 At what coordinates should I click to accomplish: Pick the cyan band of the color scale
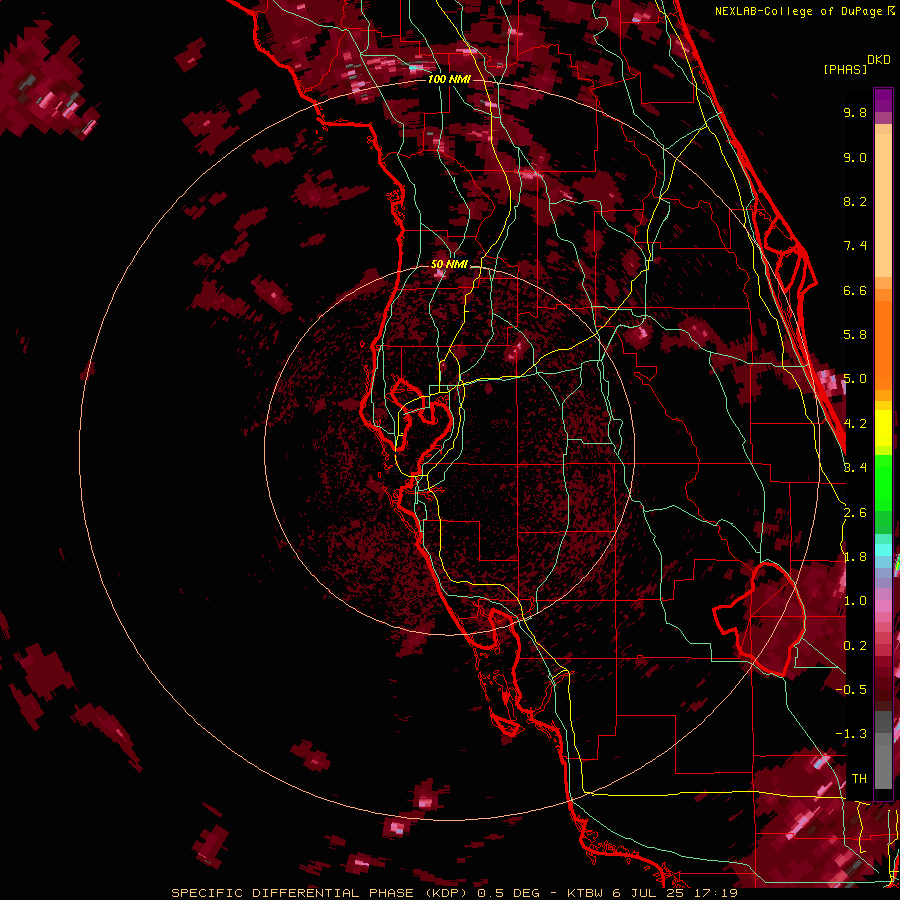point(883,550)
